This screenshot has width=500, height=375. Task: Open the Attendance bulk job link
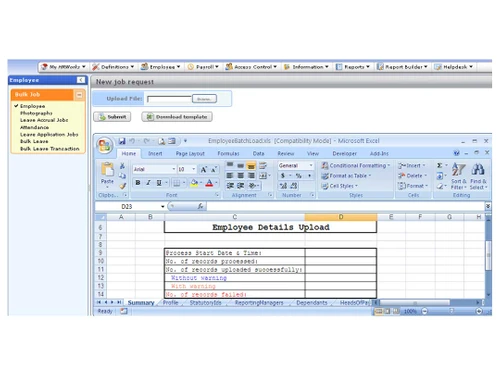pyautogui.click(x=34, y=127)
